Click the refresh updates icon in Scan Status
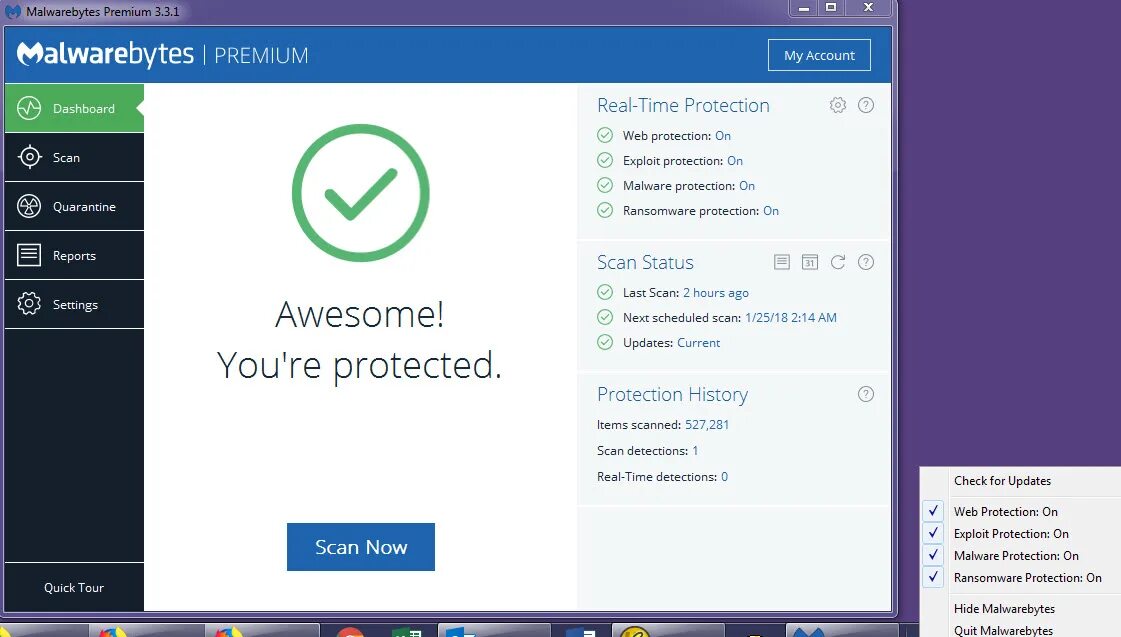This screenshot has width=1121, height=637. [838, 262]
